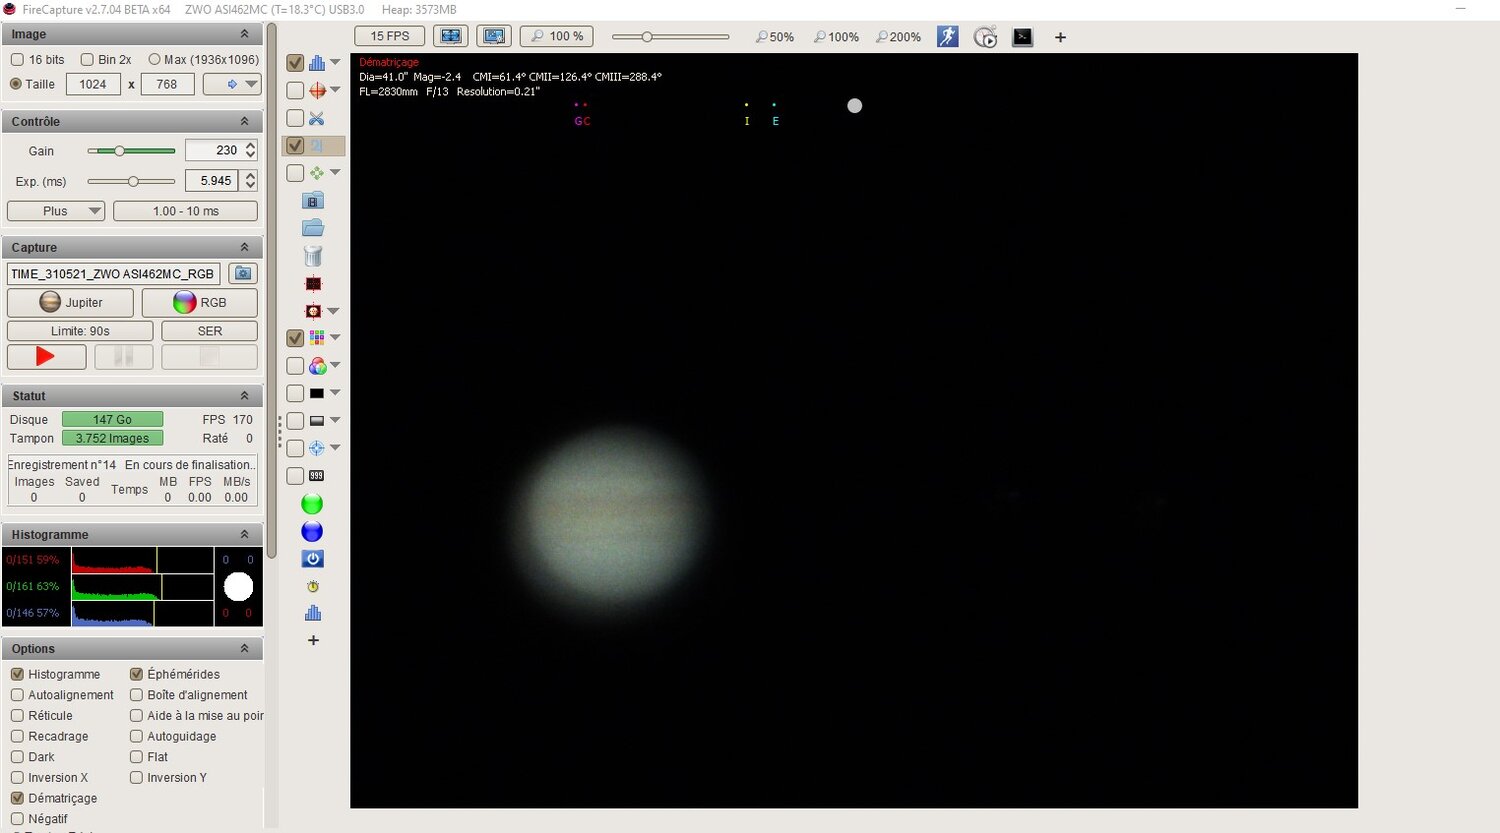Click the SER format button
The width and height of the screenshot is (1500, 833).
click(x=210, y=331)
